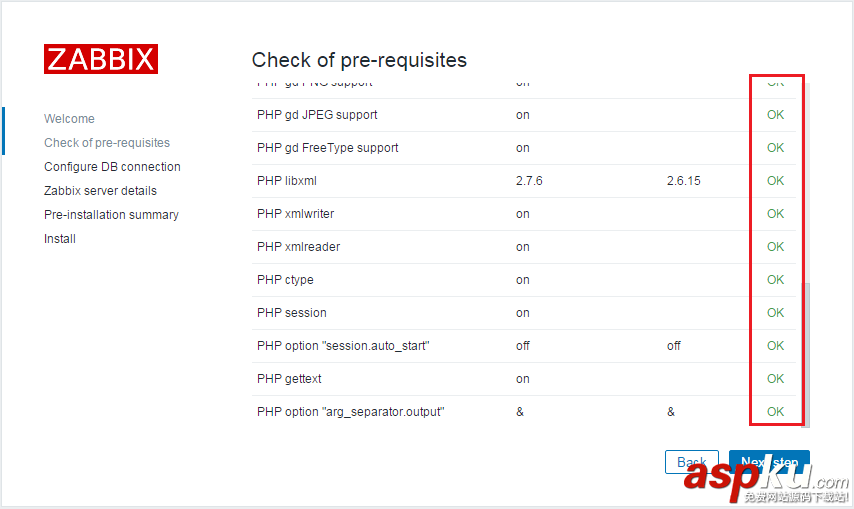
Task: Click the OK status for PHP session
Action: coord(775,313)
